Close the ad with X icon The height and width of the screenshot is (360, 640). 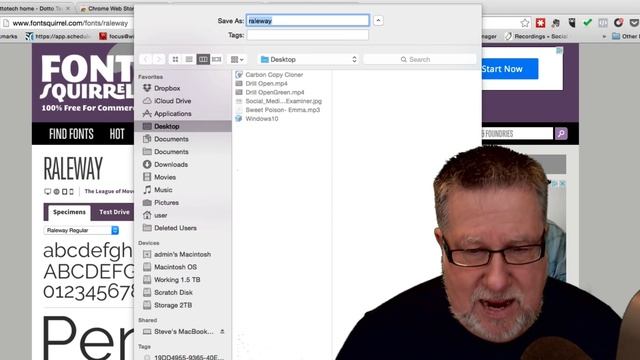(562, 184)
